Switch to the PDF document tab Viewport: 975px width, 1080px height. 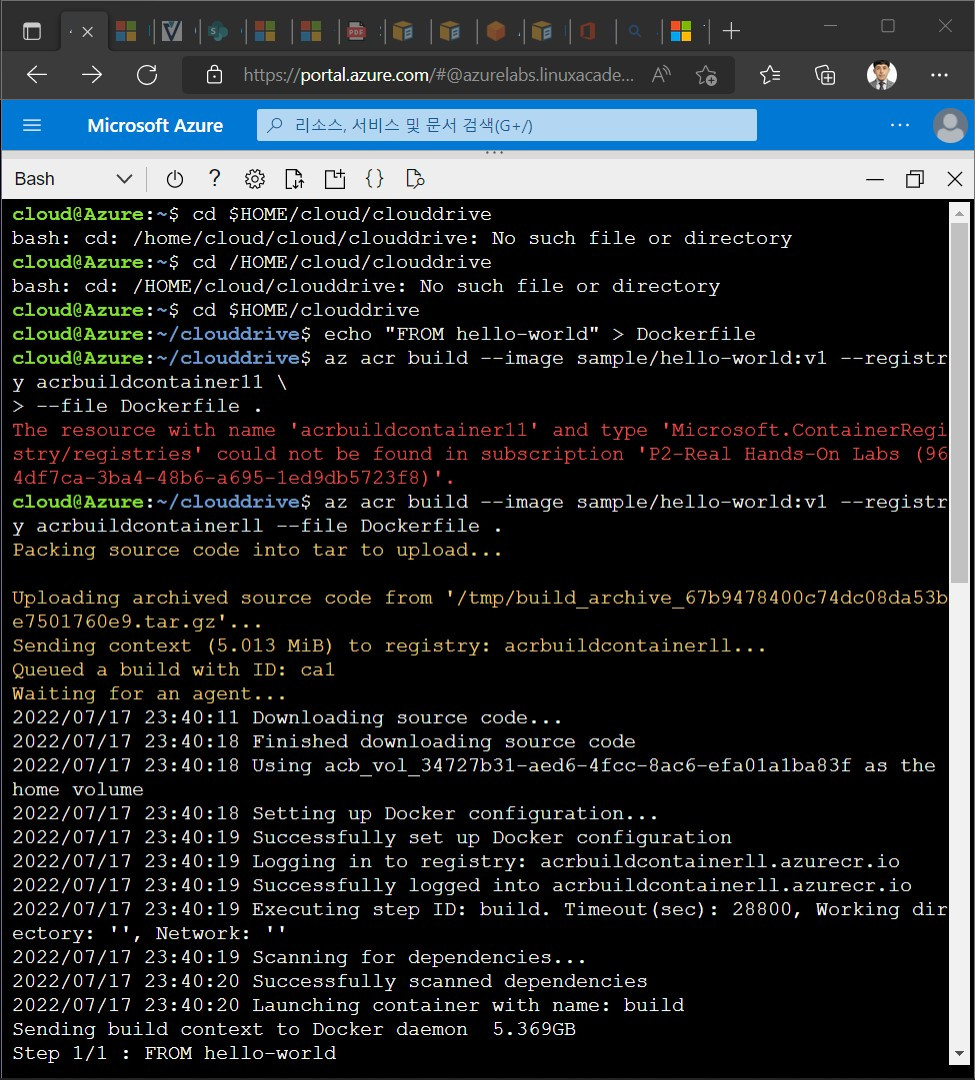357,31
